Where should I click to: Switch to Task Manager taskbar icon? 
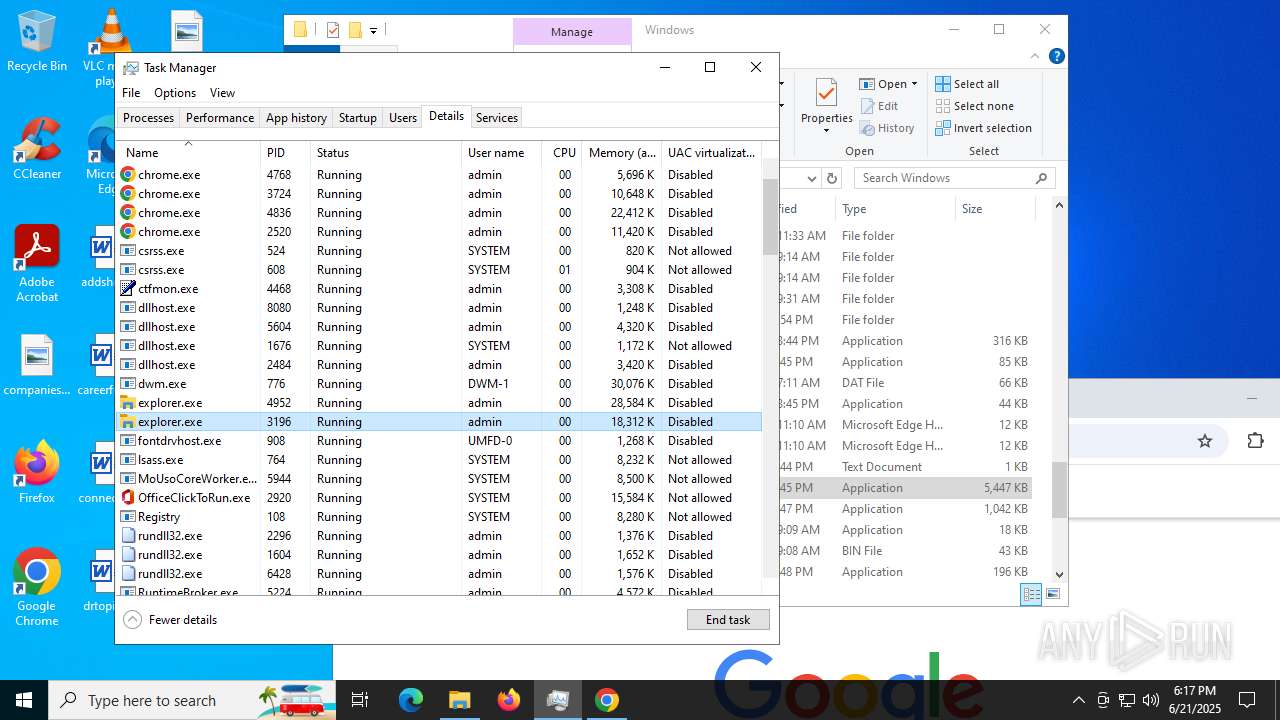557,700
